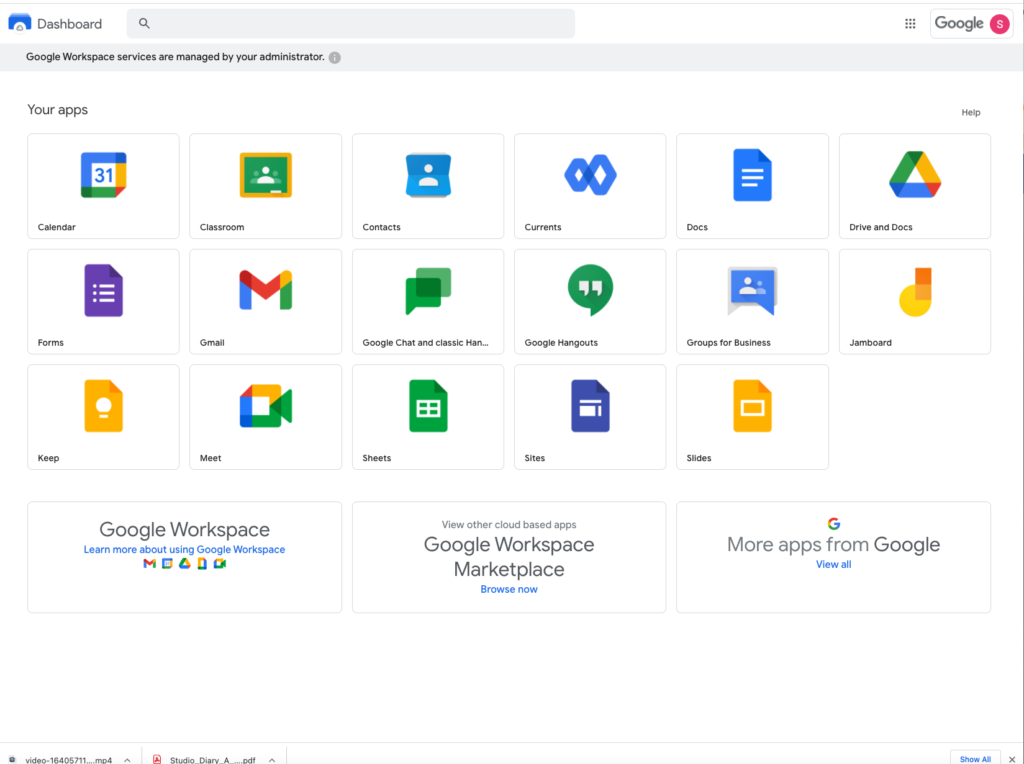Open the Help link

click(970, 112)
